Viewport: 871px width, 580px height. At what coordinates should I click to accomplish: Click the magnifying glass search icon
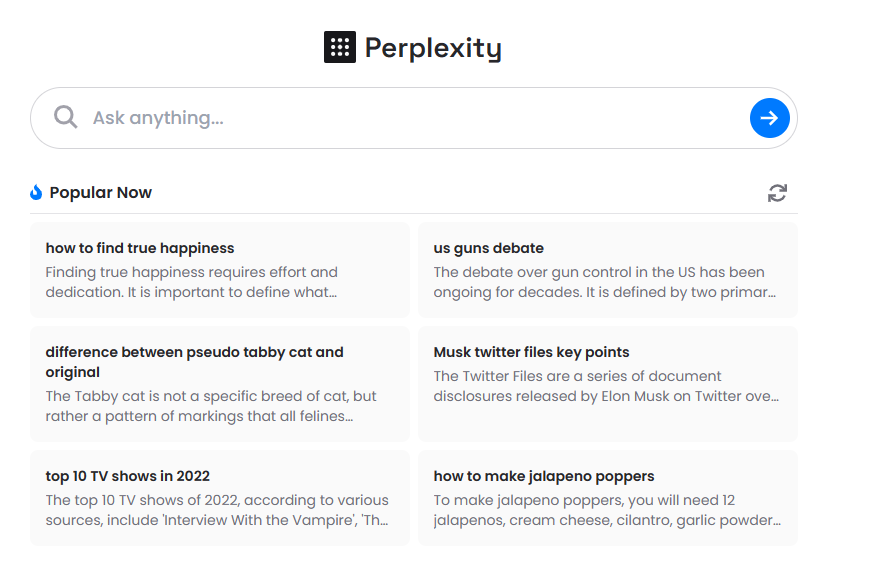point(66,118)
